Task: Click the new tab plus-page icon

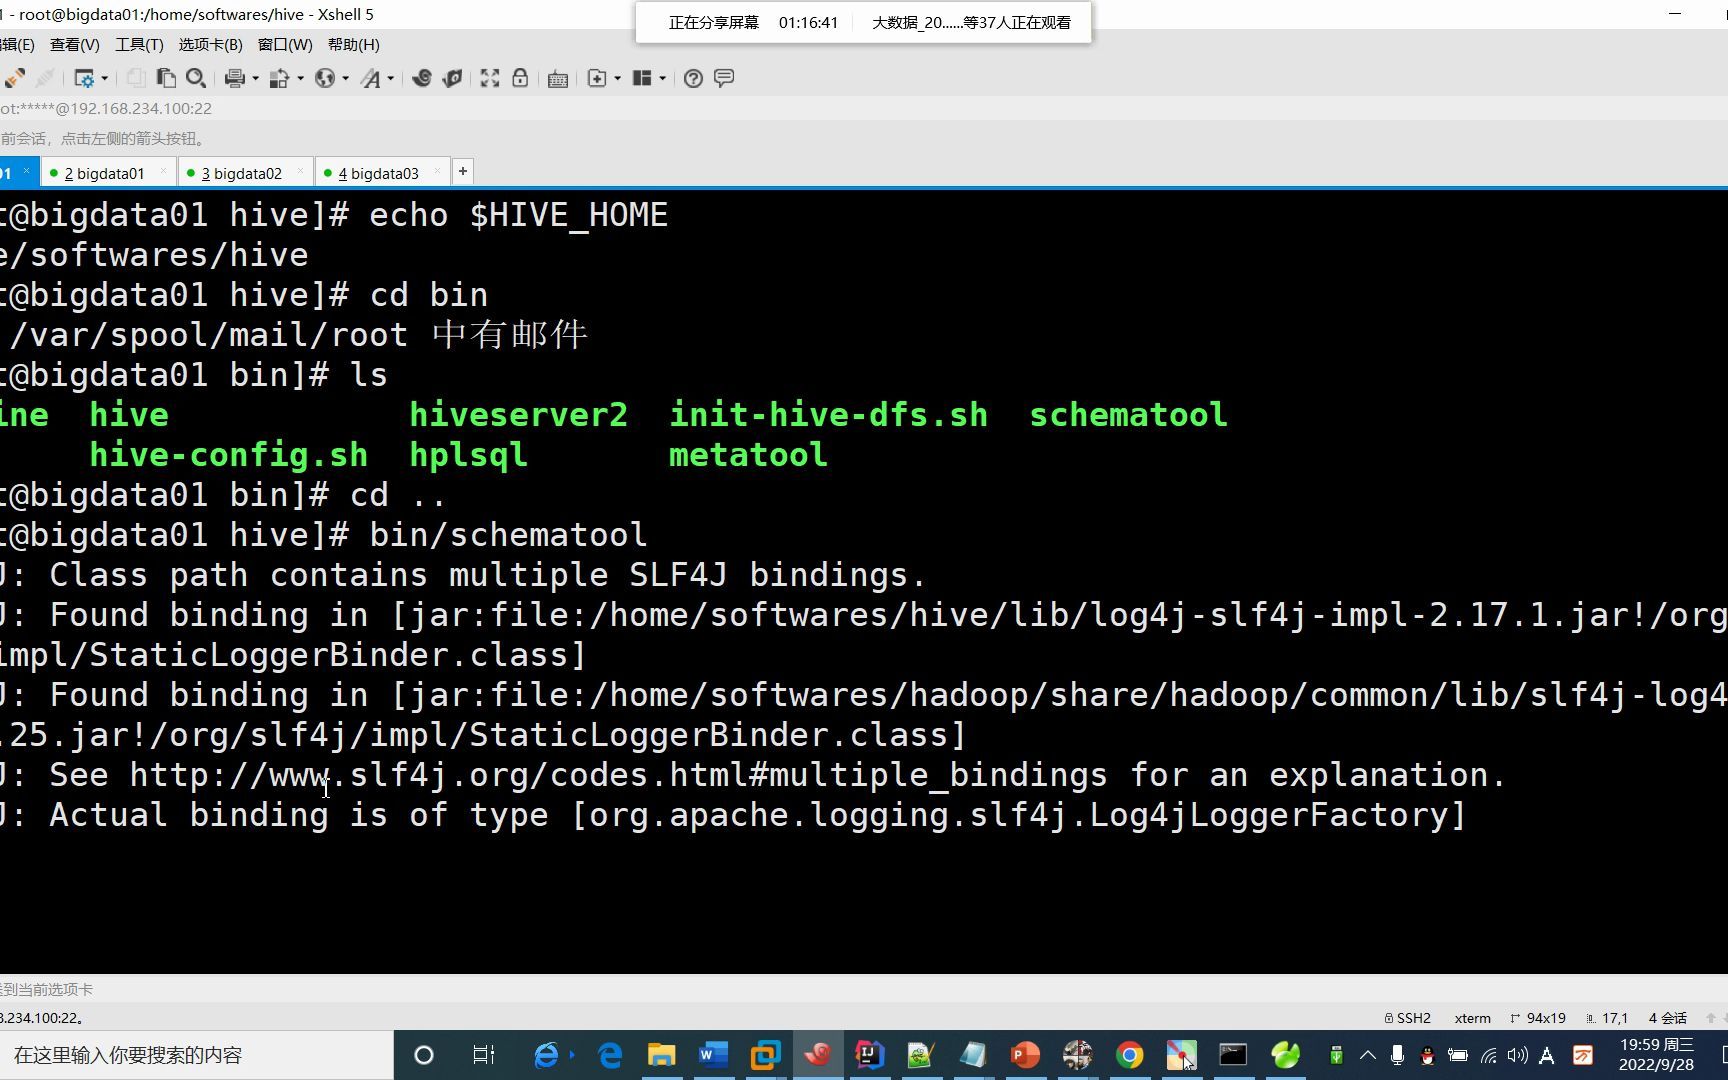Action: tap(597, 78)
